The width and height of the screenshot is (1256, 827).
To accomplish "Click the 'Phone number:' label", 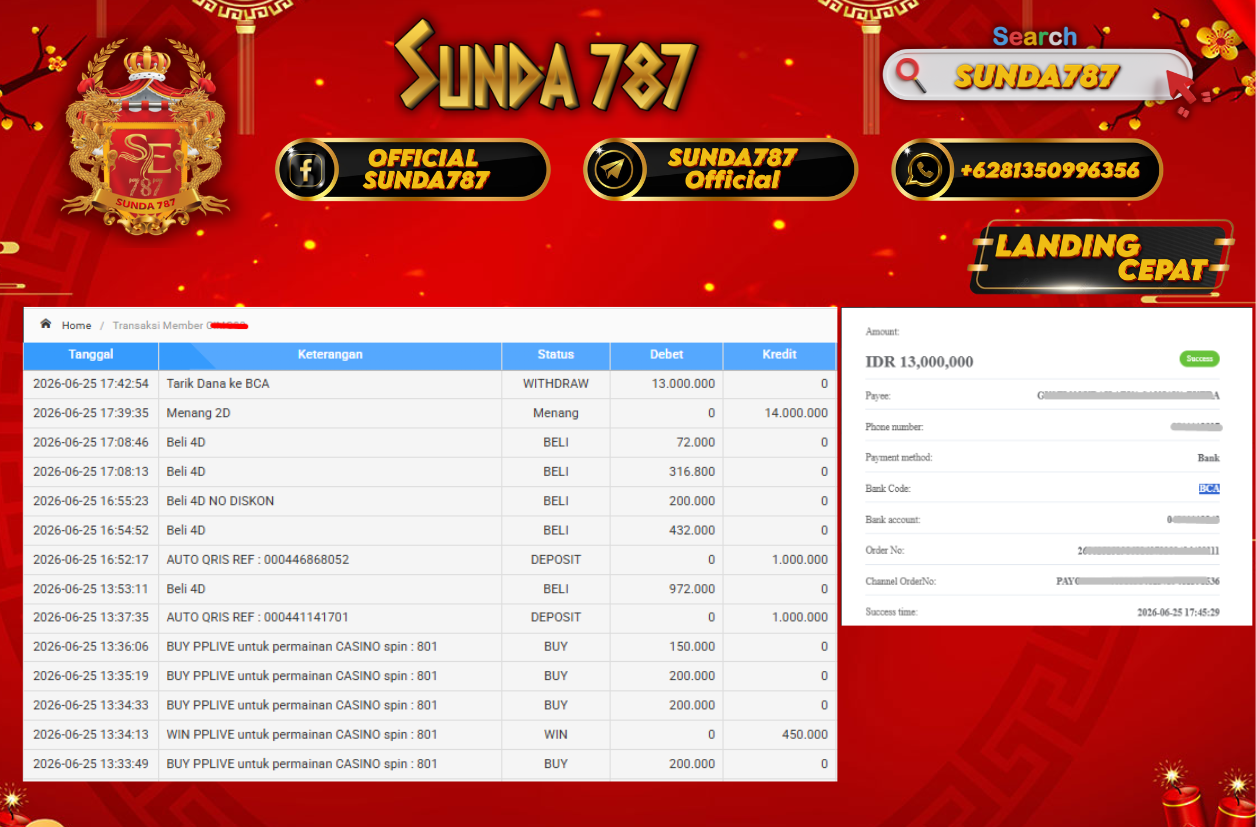I will tap(894, 427).
